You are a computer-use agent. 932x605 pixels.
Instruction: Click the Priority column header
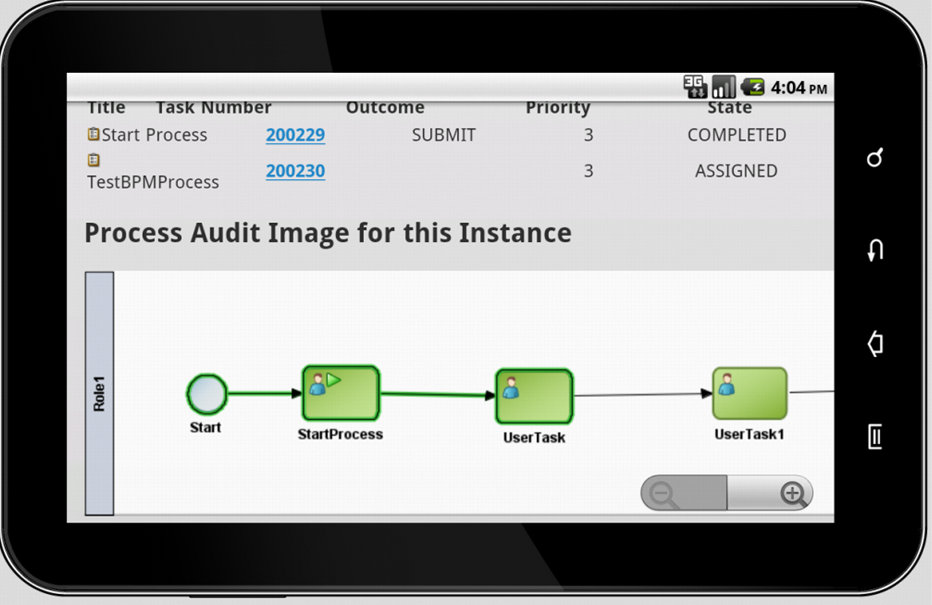pyautogui.click(x=558, y=107)
